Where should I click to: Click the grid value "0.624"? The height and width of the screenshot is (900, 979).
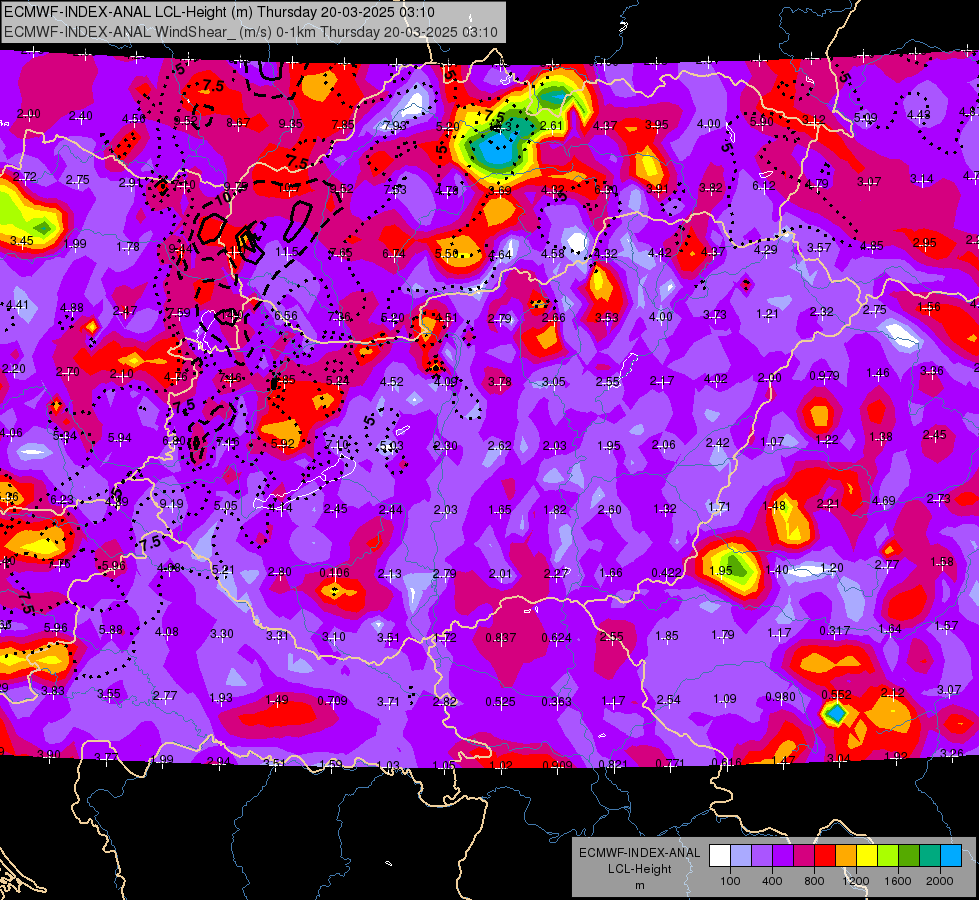pos(556,638)
